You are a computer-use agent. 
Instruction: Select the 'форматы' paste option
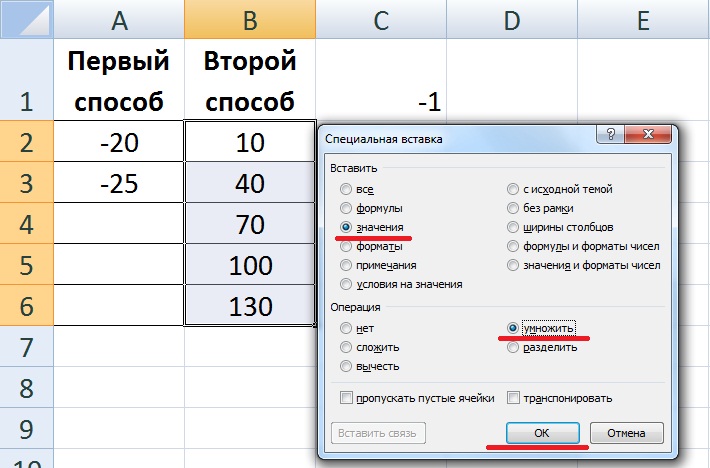click(x=346, y=246)
